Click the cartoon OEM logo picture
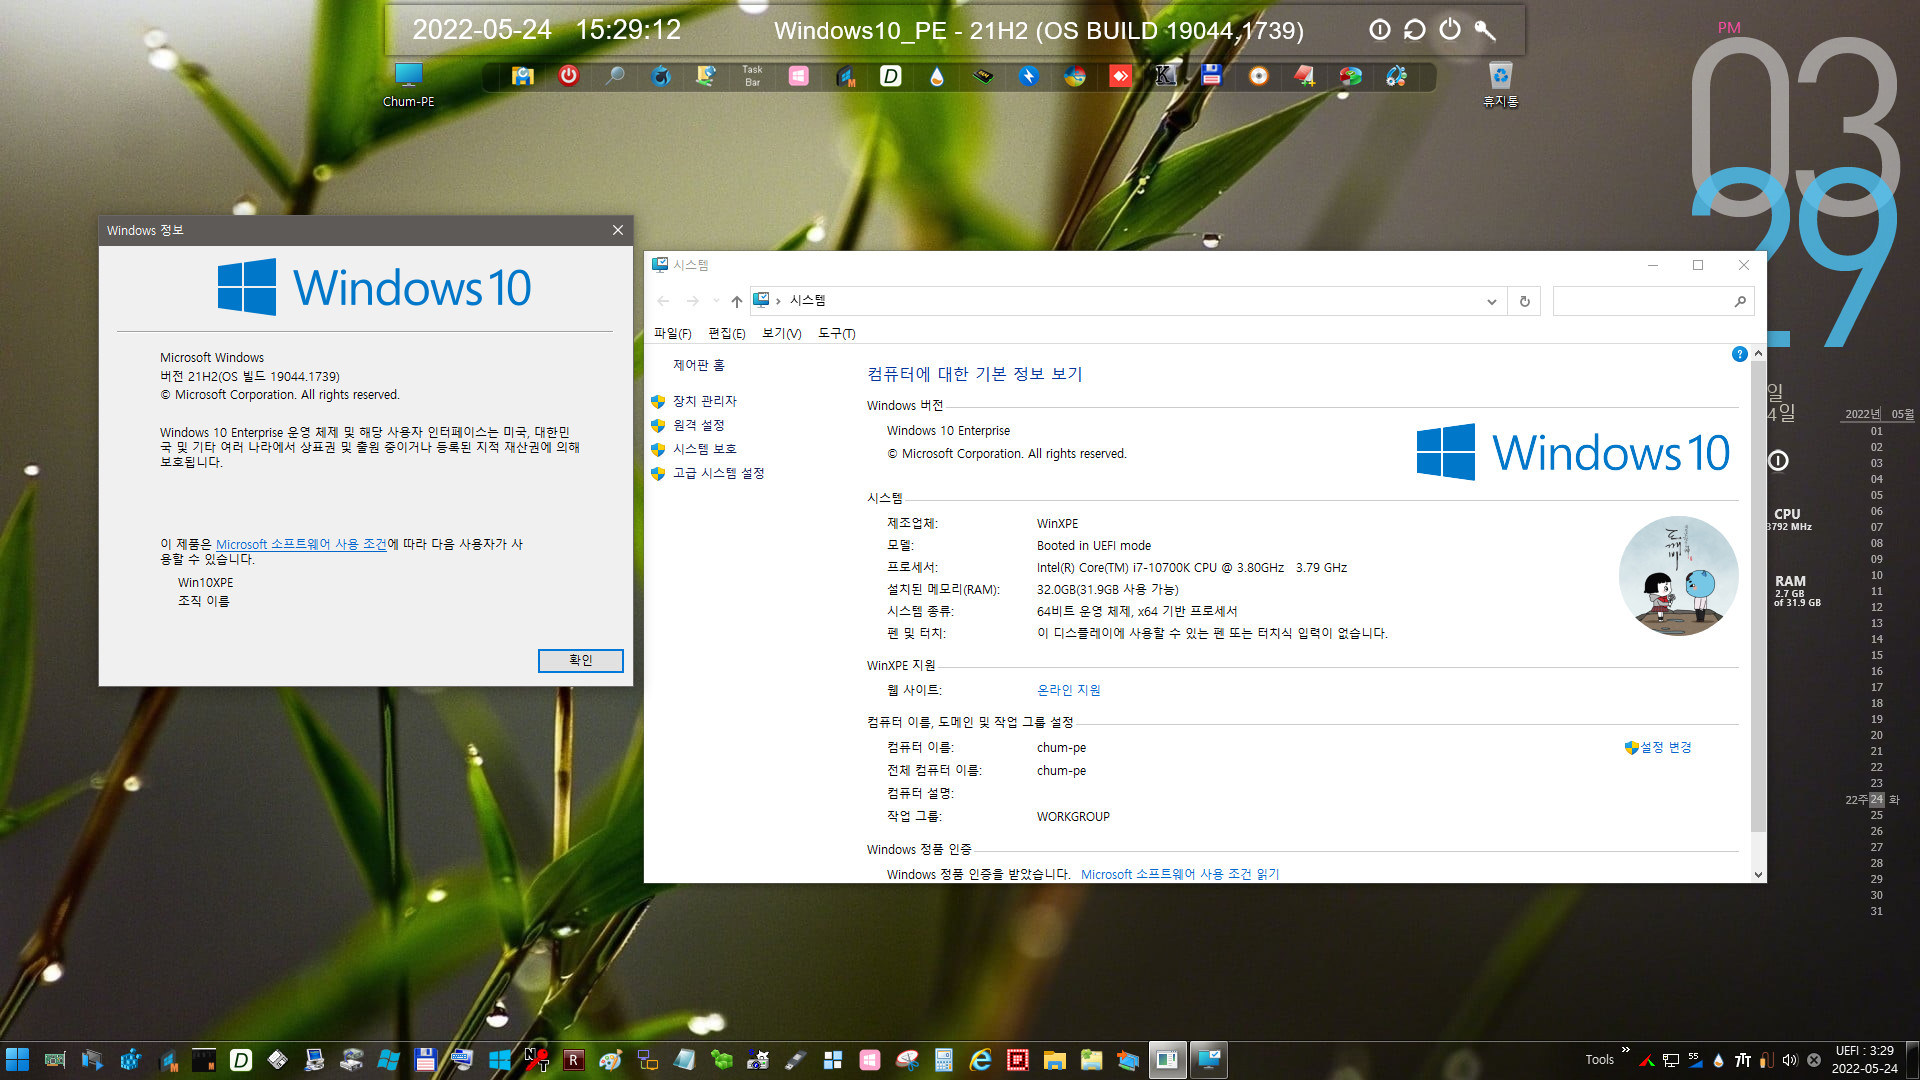The width and height of the screenshot is (1920, 1080). click(x=1678, y=576)
